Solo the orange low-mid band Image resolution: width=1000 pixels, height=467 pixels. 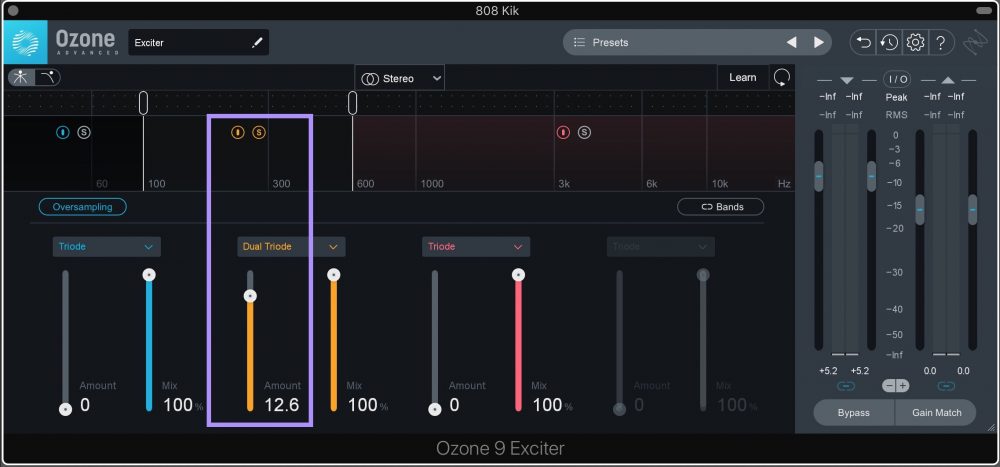[258, 132]
